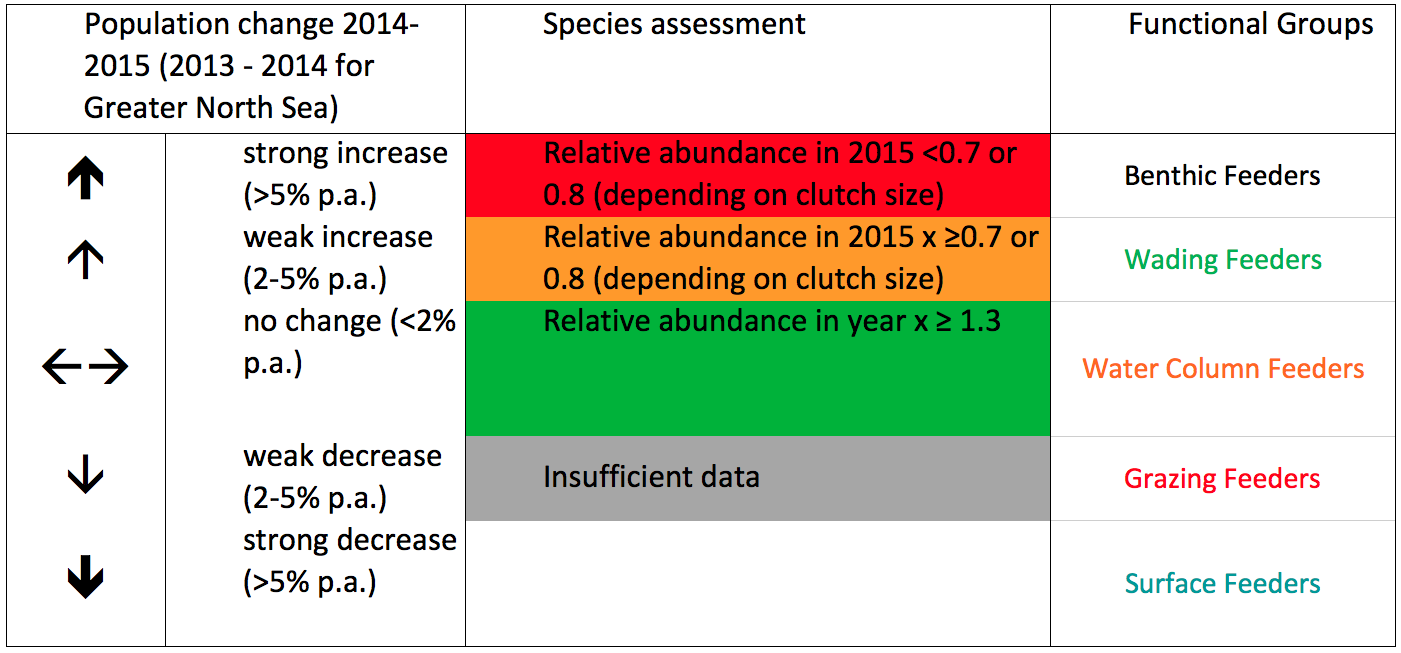
Task: Click the thin down arrow weak decrease icon
Action: click(86, 474)
